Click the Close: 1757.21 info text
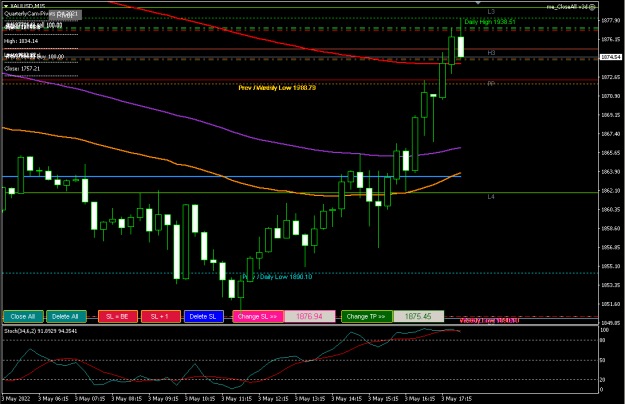This screenshot has height=404, width=625. point(22,69)
